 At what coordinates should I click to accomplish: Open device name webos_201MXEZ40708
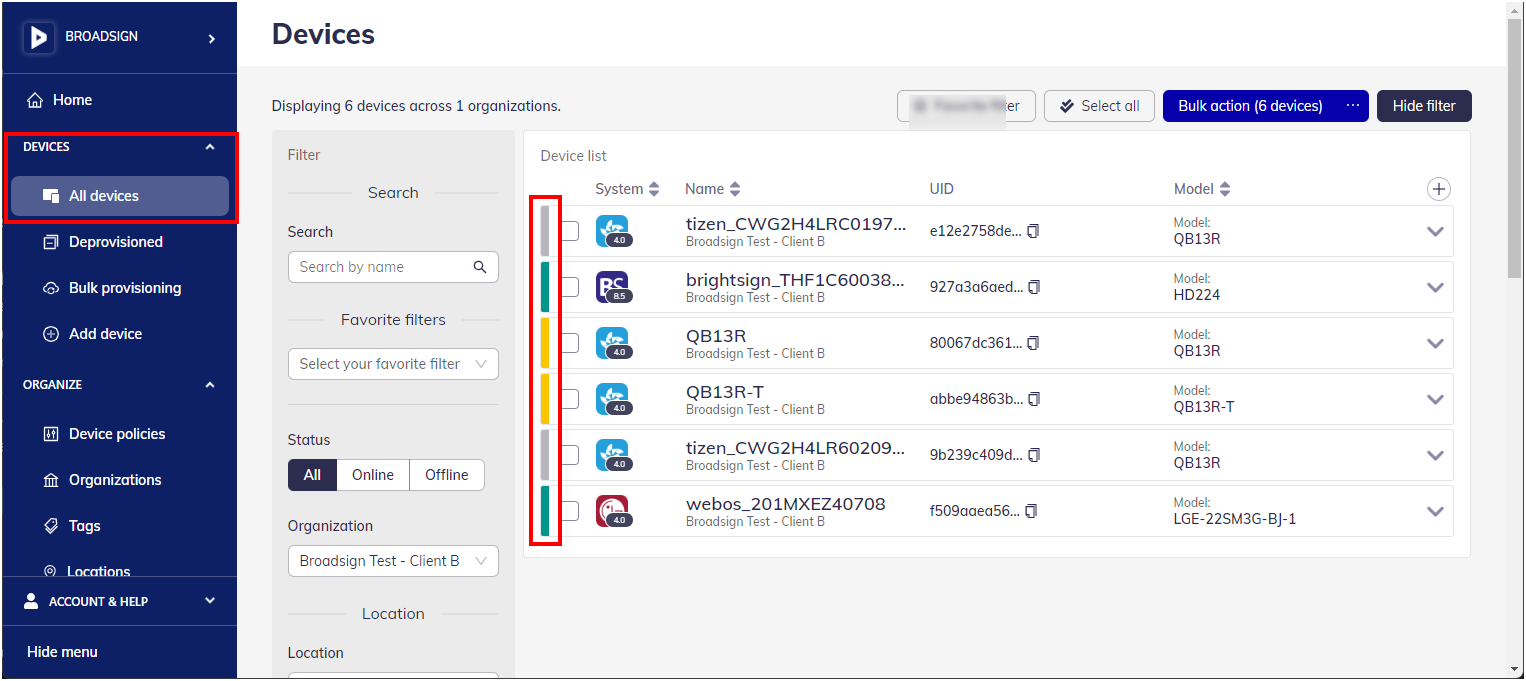point(785,504)
